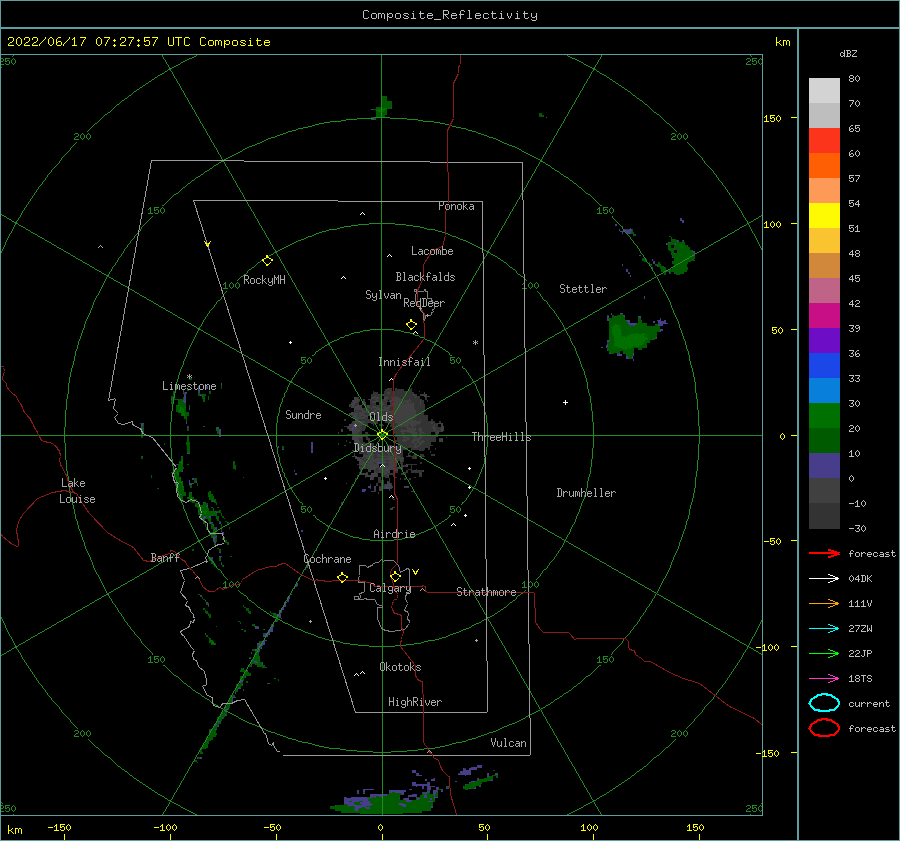Click the asterisk marker east of RedDeer
The width and height of the screenshot is (900, 841).
coord(475,343)
